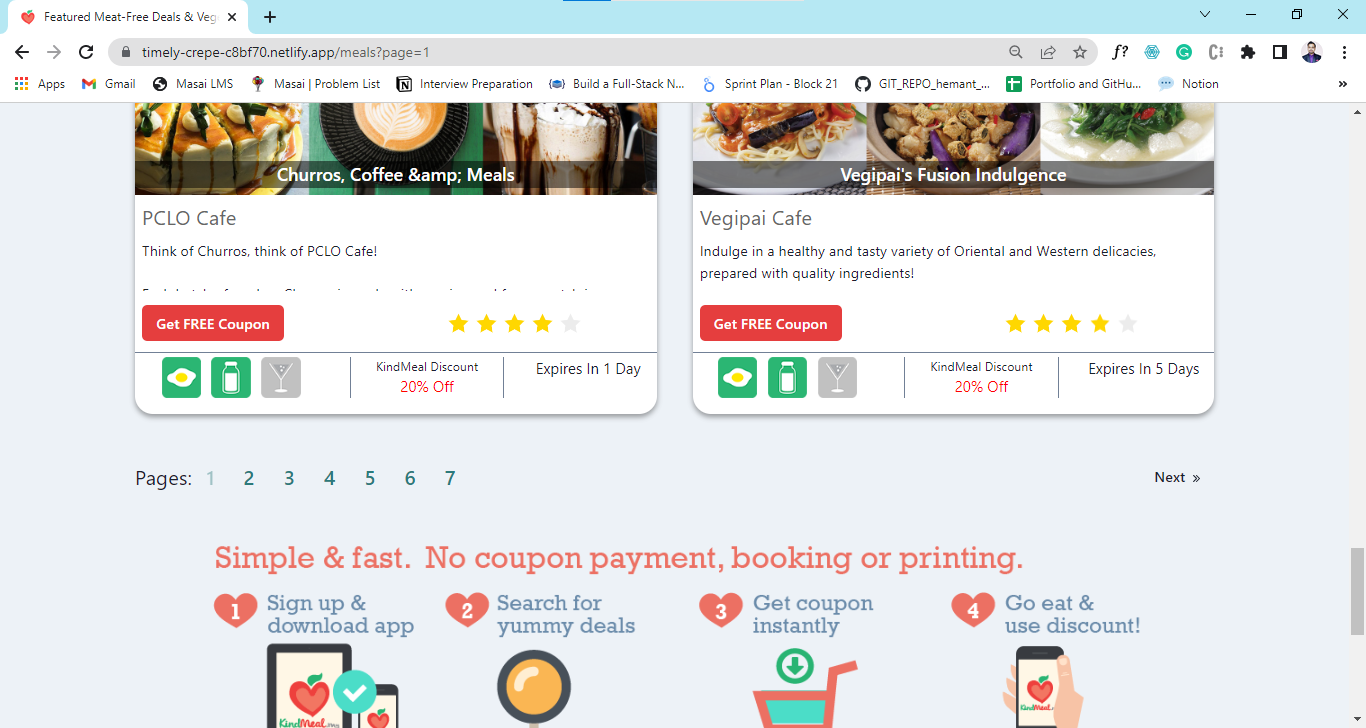
Task: Click the share page icon in address bar
Action: [1048, 52]
